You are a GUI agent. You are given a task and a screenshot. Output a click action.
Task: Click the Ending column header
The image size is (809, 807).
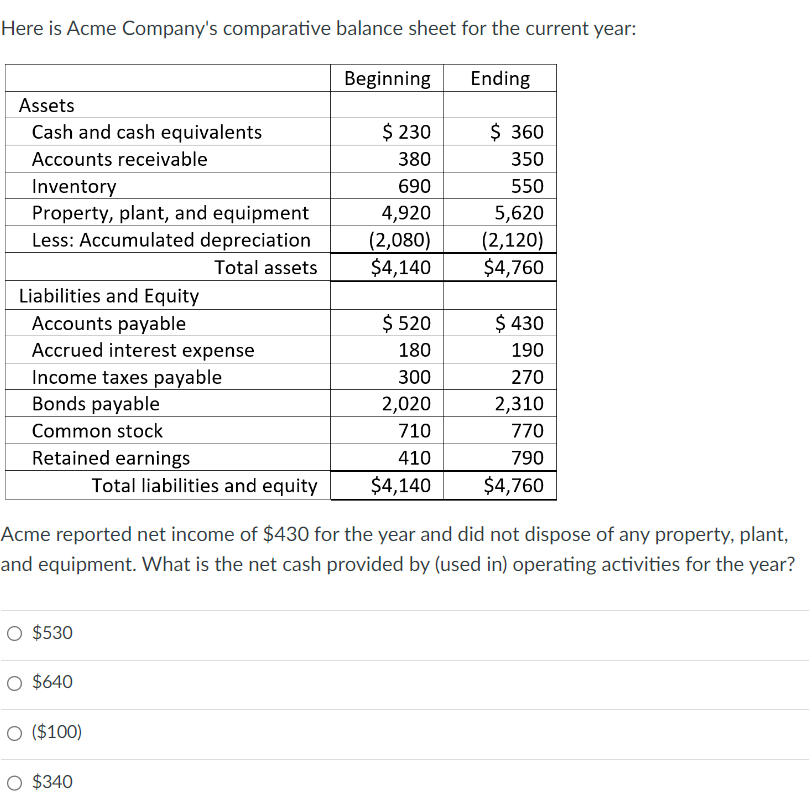500,78
